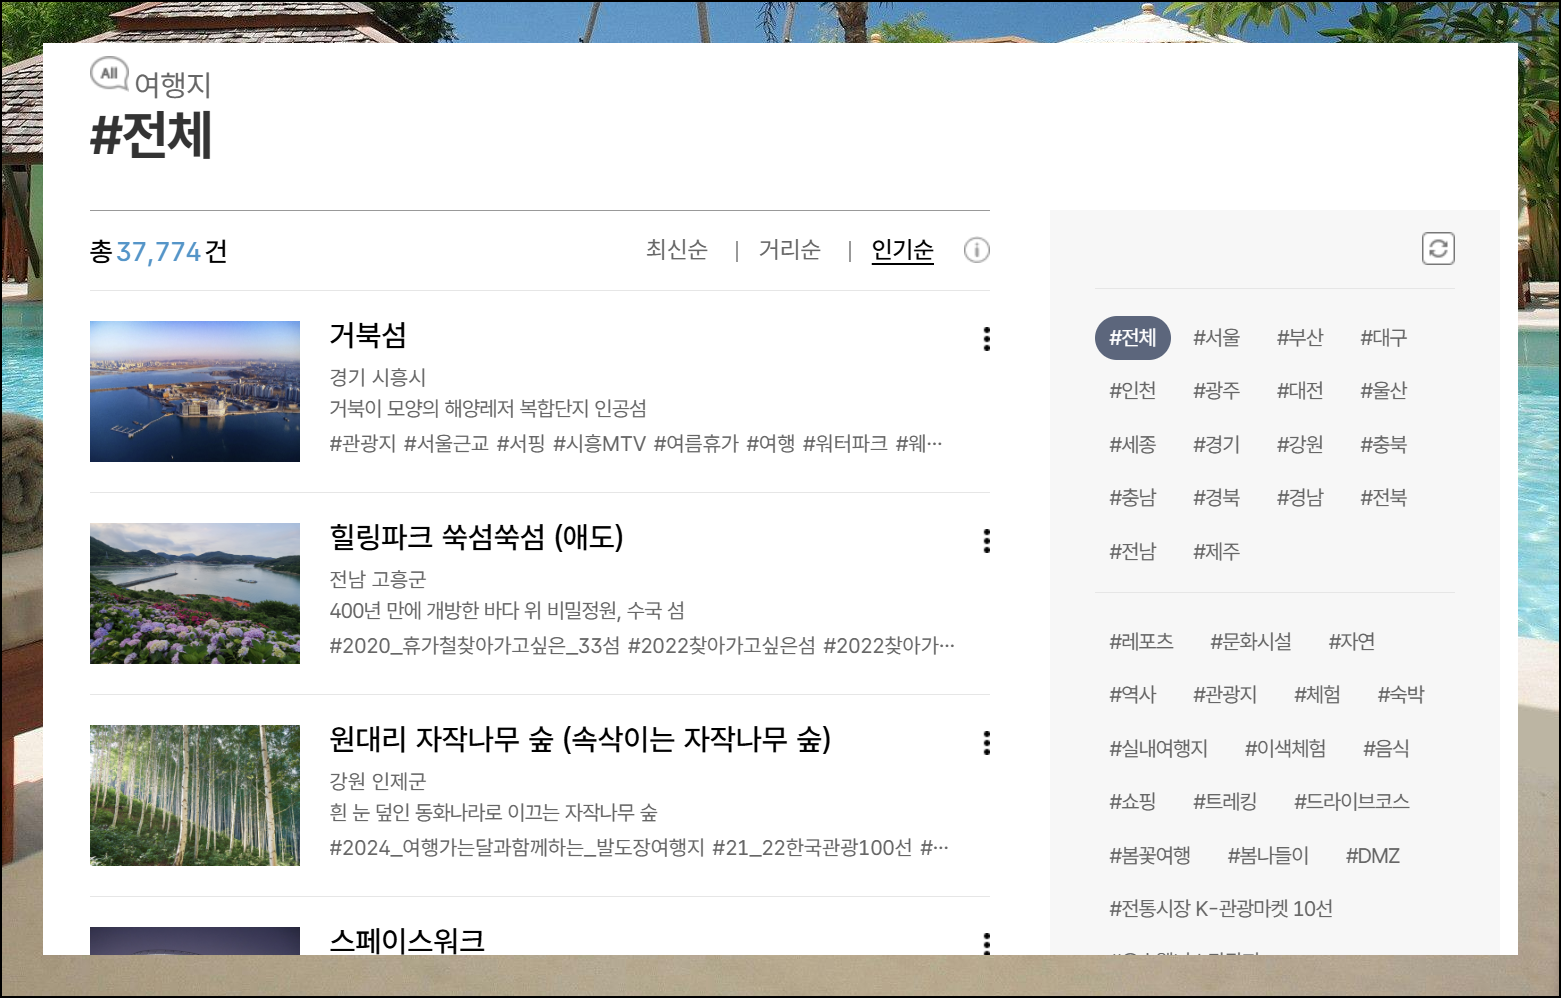Screen dimensions: 1561x998
Task: Click the total count 37,774 text
Action: tap(159, 252)
